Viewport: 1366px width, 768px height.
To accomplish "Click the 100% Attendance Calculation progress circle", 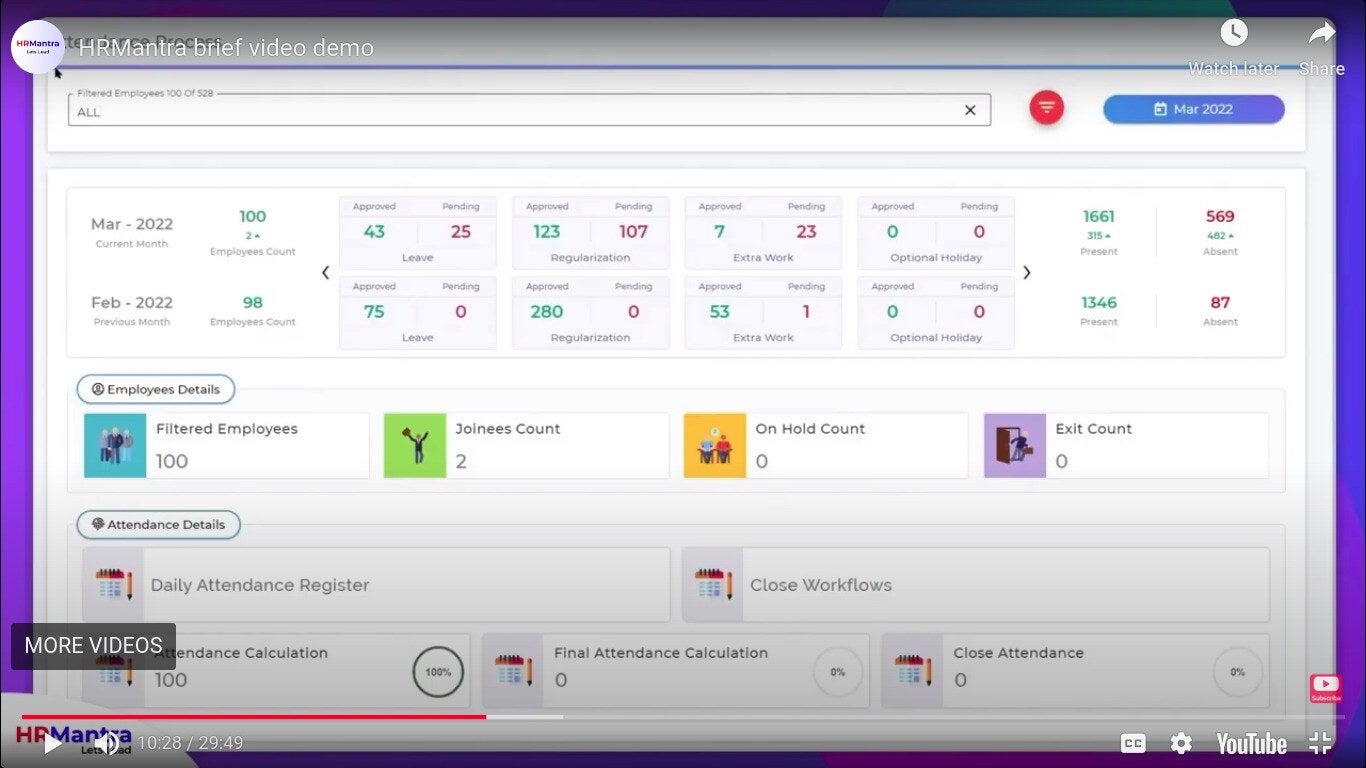I will pos(438,672).
